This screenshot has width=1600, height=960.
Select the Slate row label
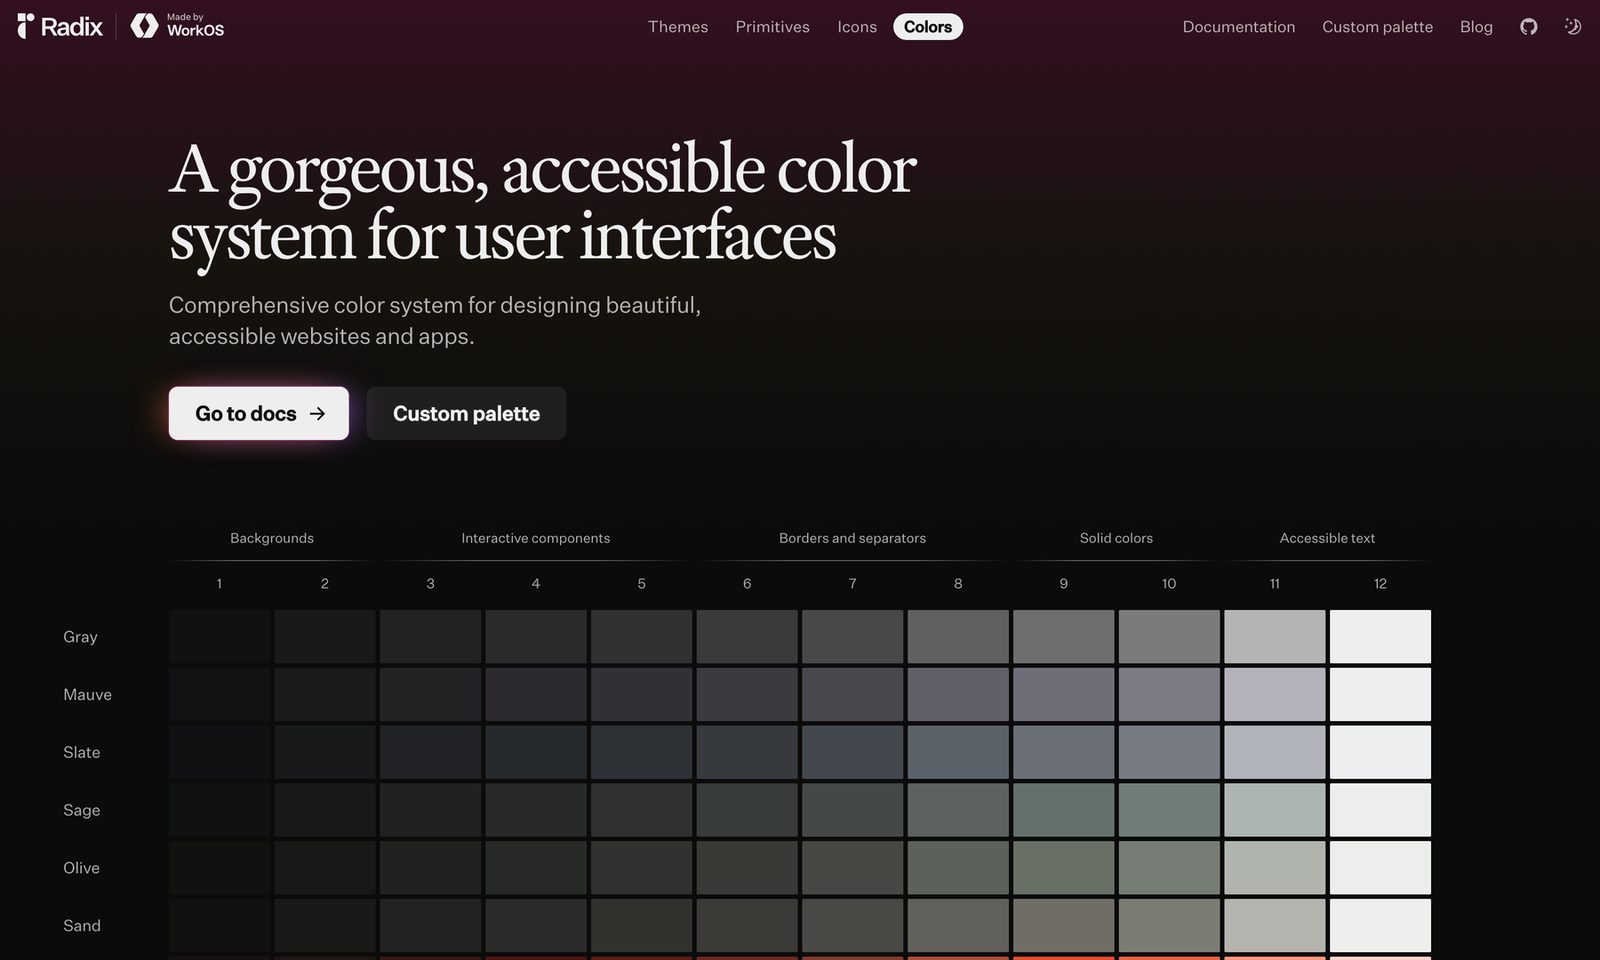pos(81,752)
